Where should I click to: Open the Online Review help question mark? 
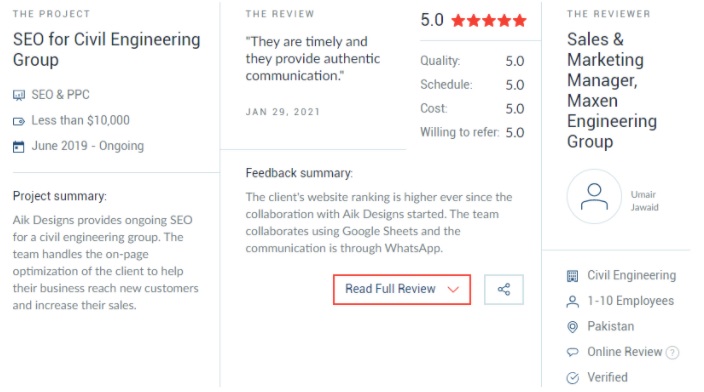tap(672, 352)
